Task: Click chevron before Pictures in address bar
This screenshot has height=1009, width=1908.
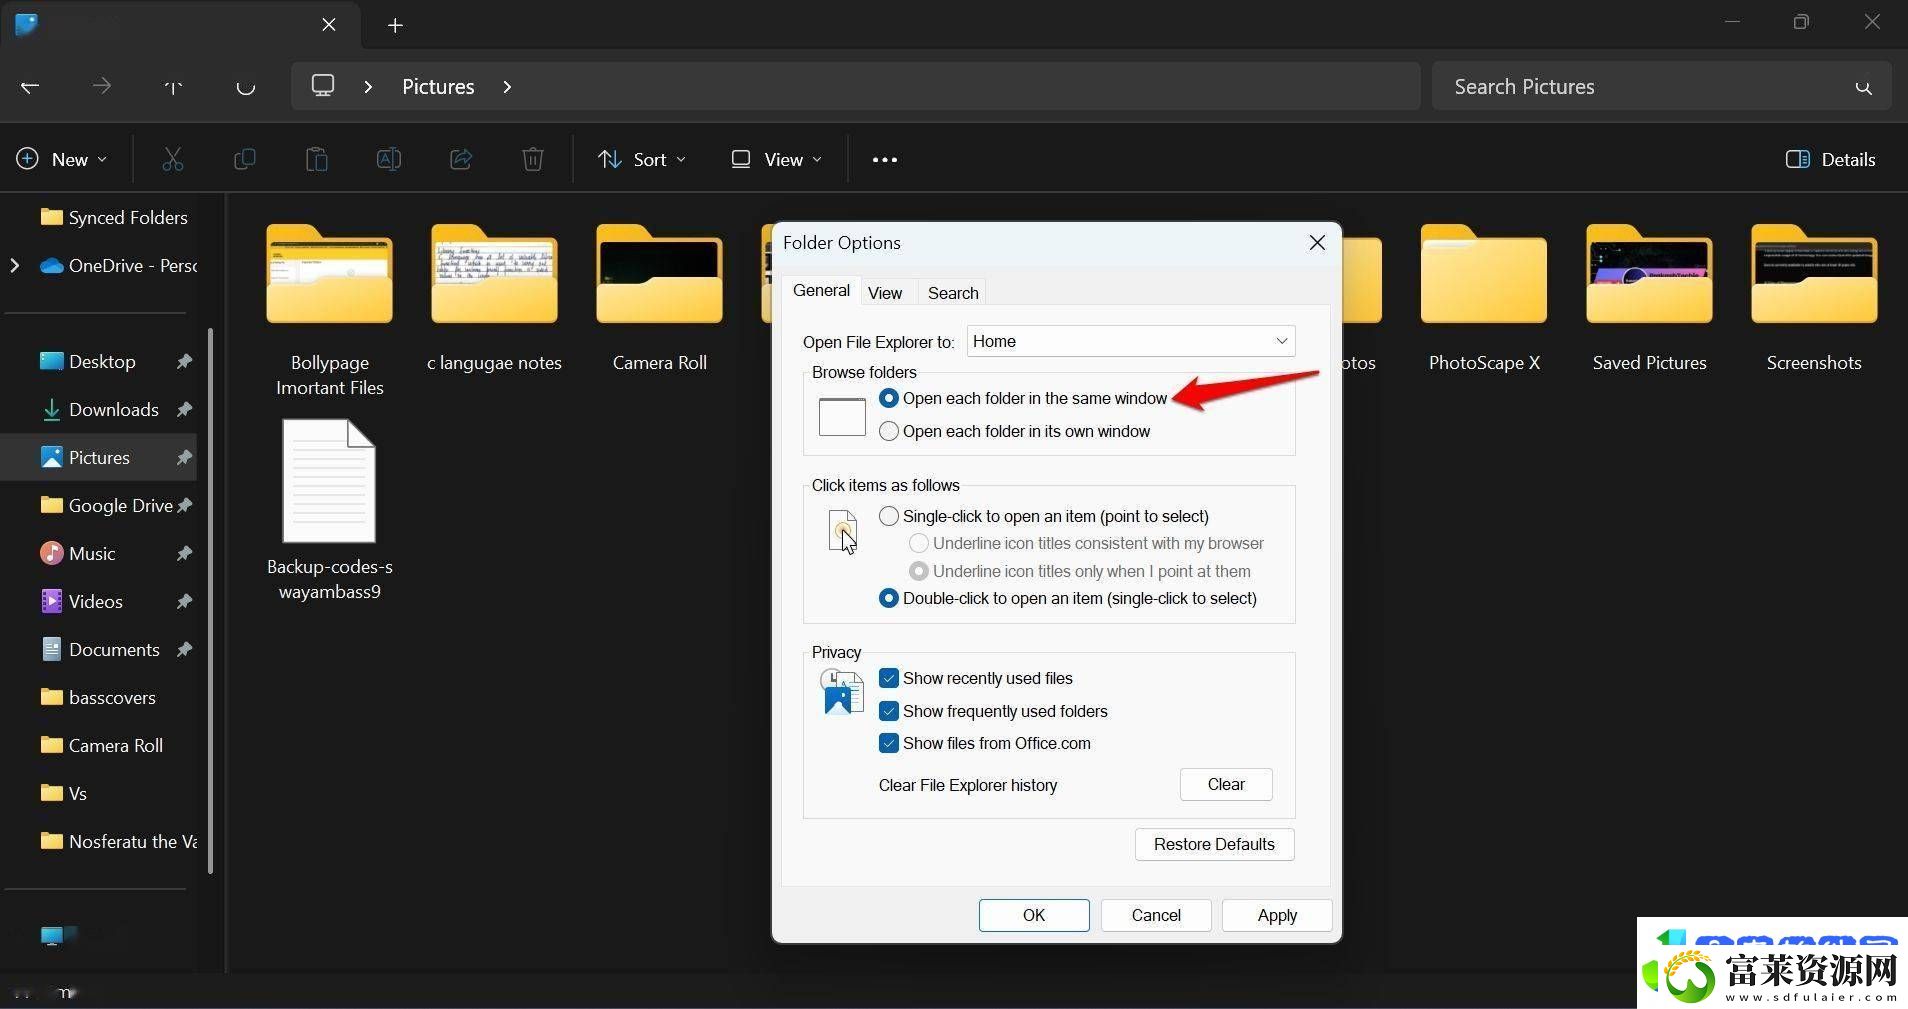Action: (x=369, y=87)
